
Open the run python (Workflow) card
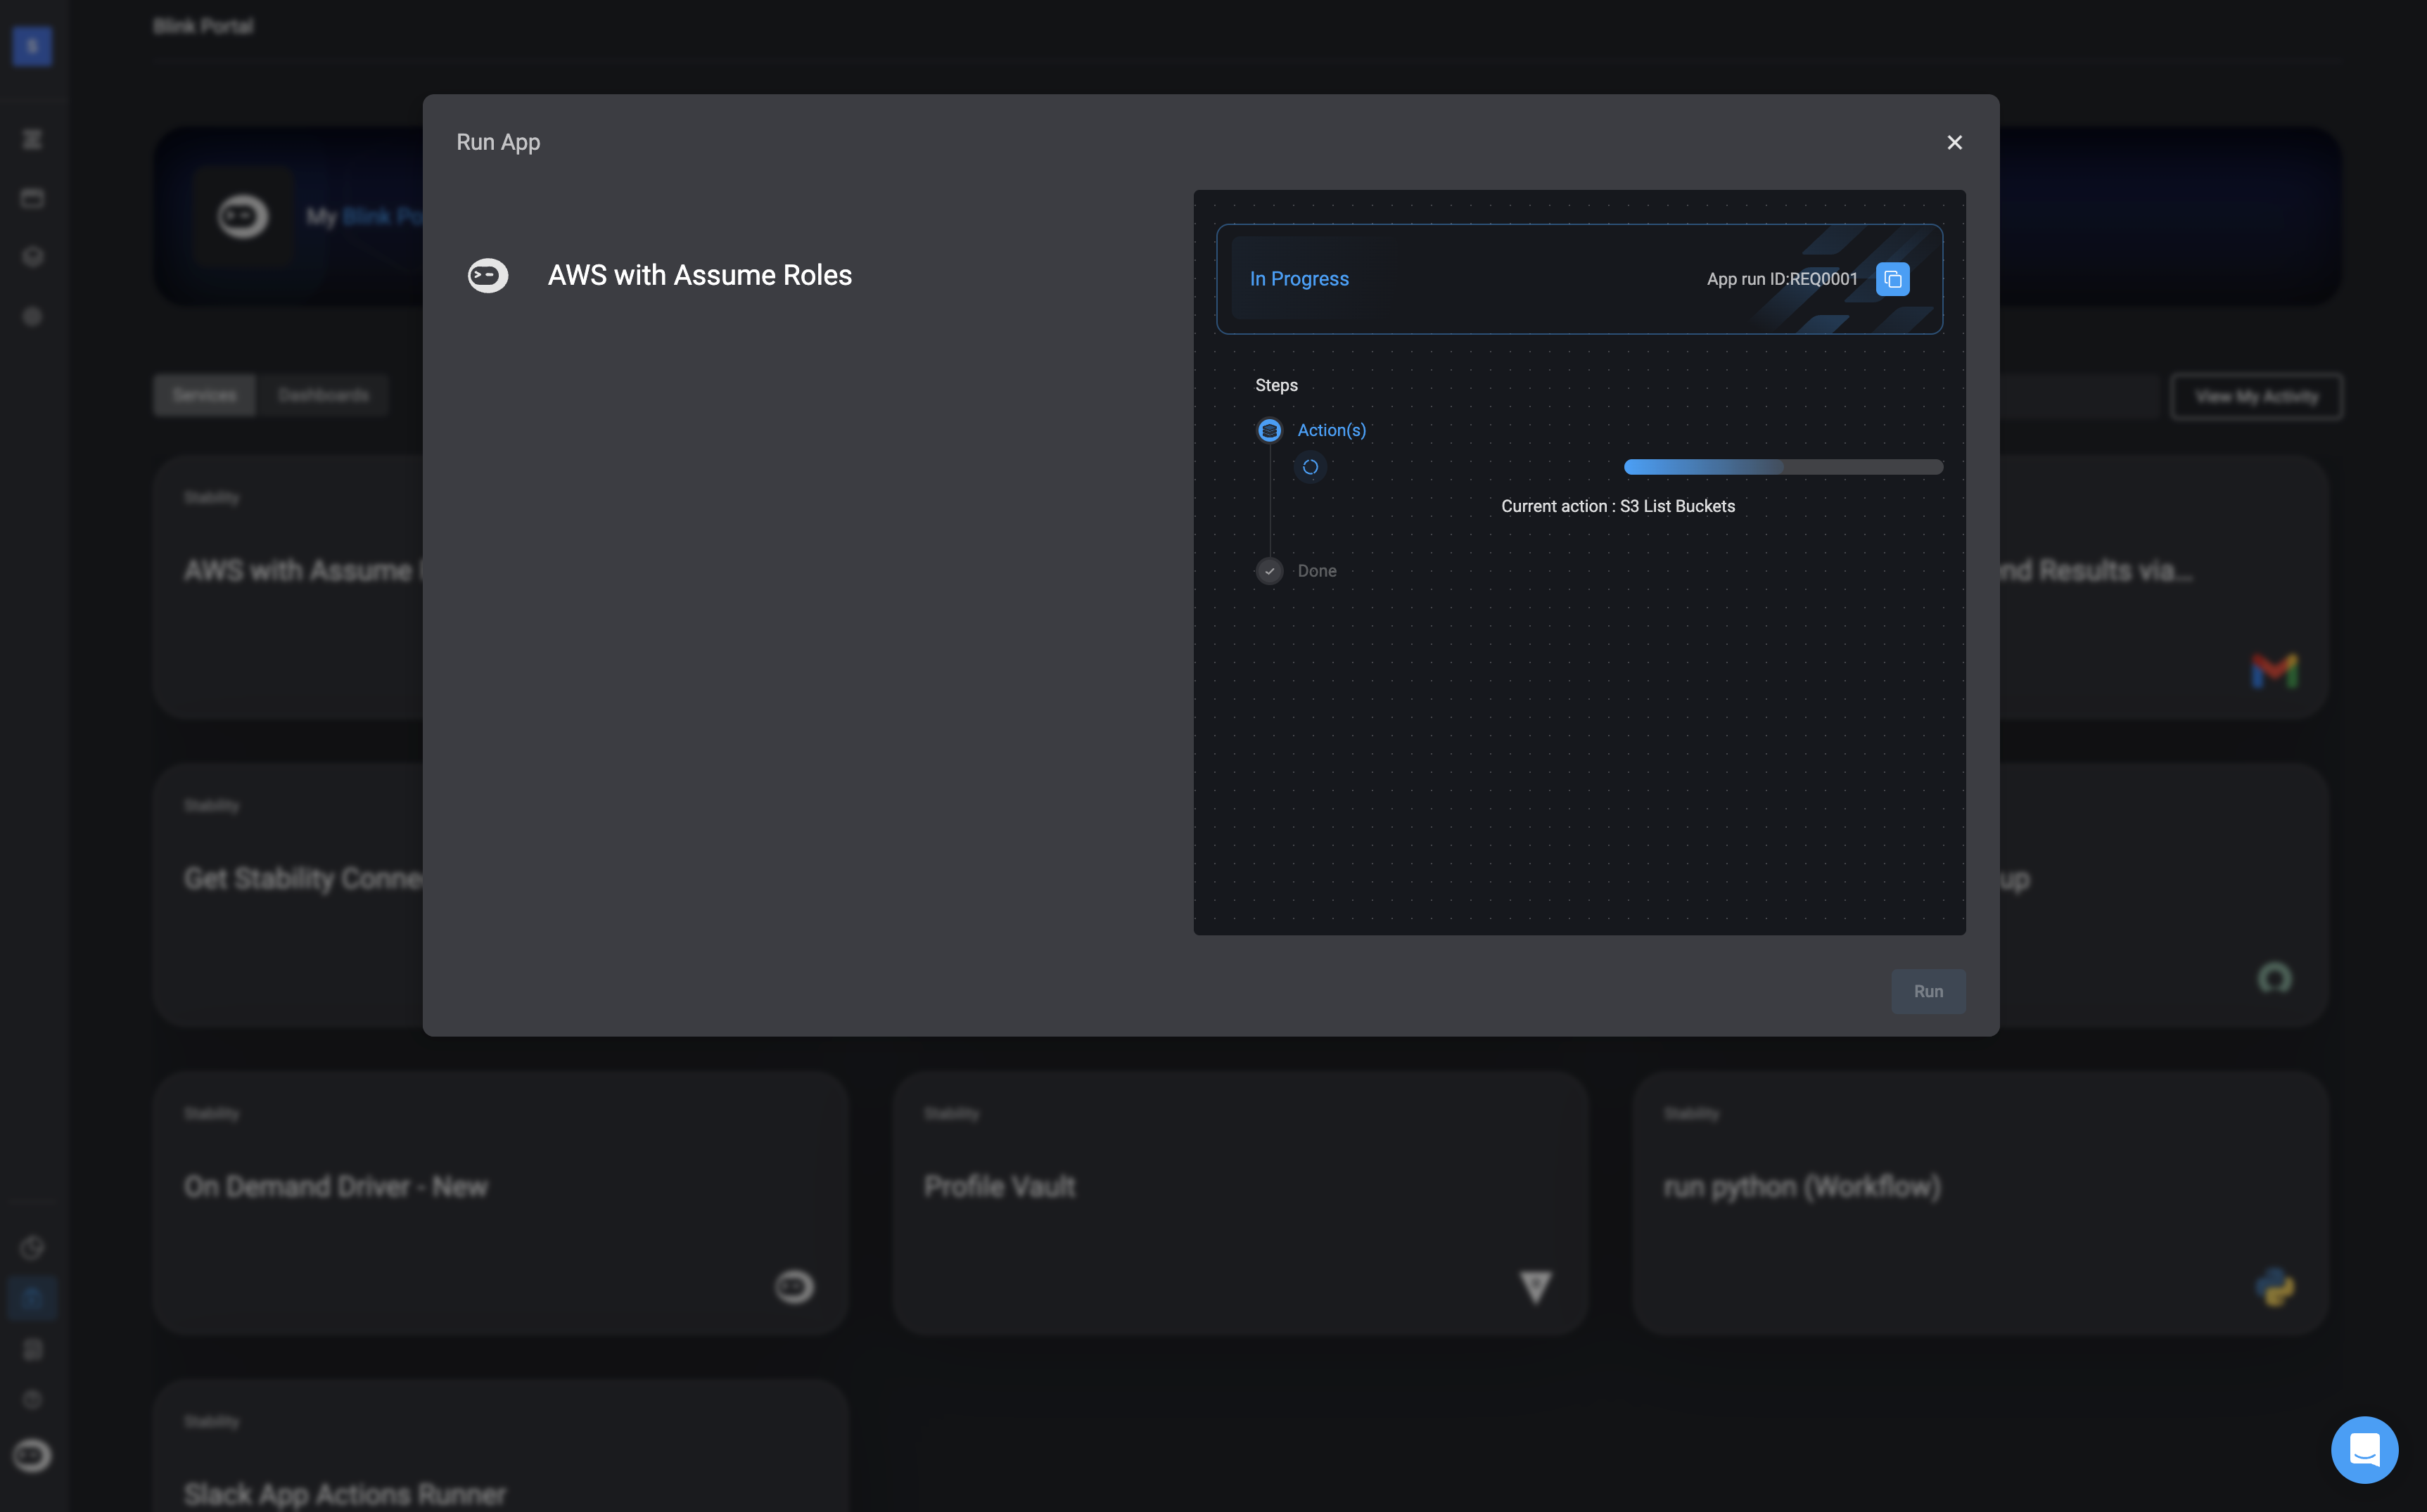1979,1202
